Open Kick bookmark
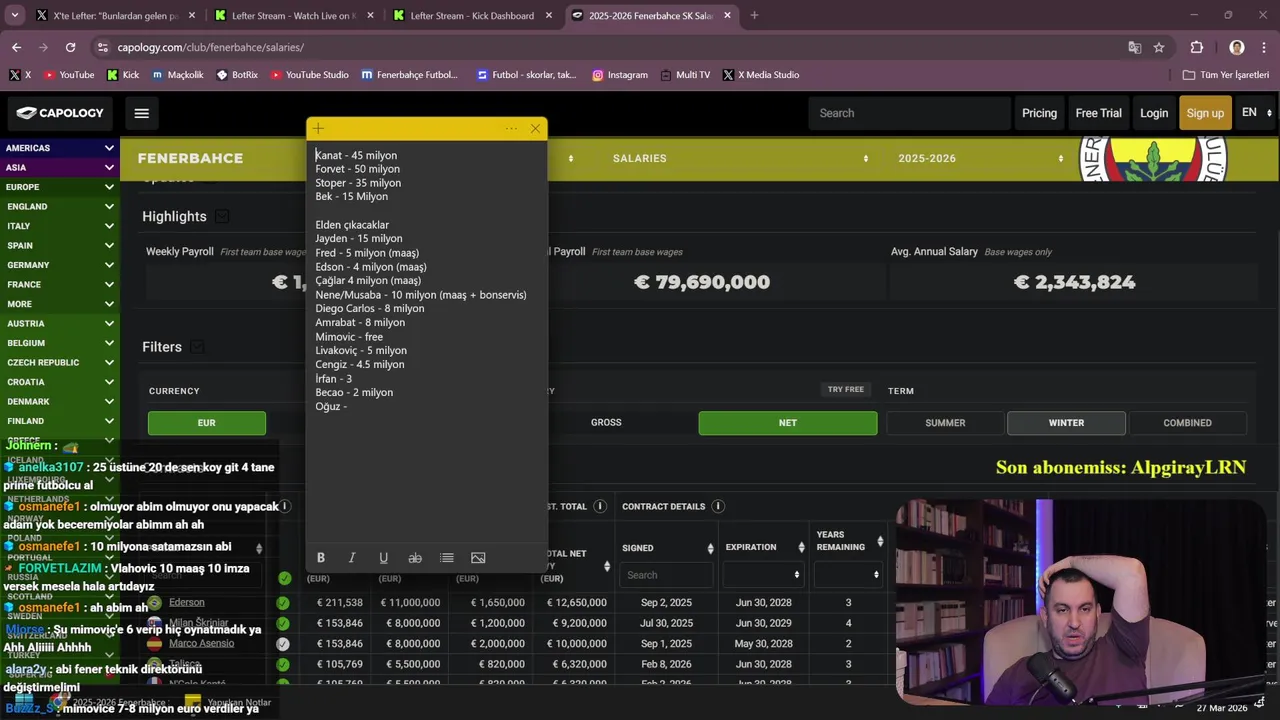The height and width of the screenshot is (720, 1280). 123,75
